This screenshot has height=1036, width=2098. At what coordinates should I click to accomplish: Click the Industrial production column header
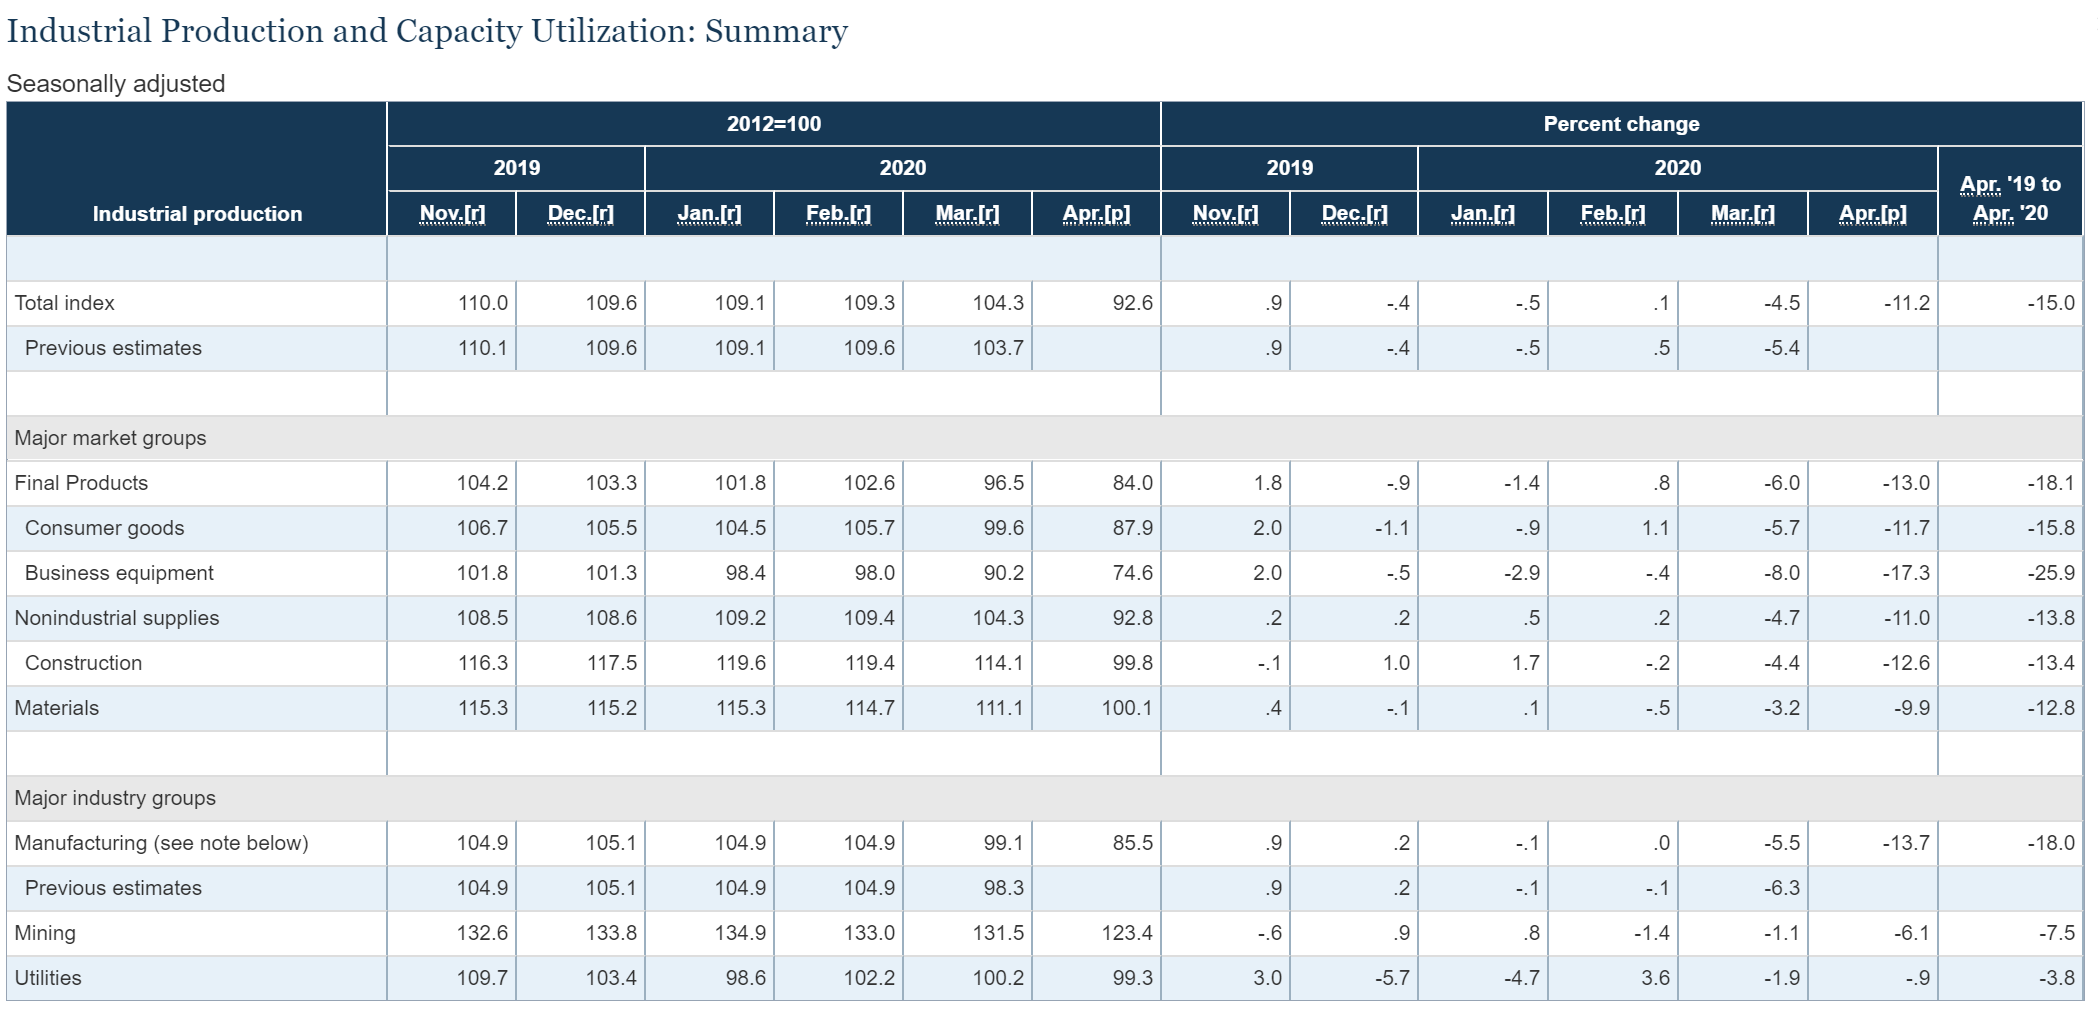click(197, 213)
